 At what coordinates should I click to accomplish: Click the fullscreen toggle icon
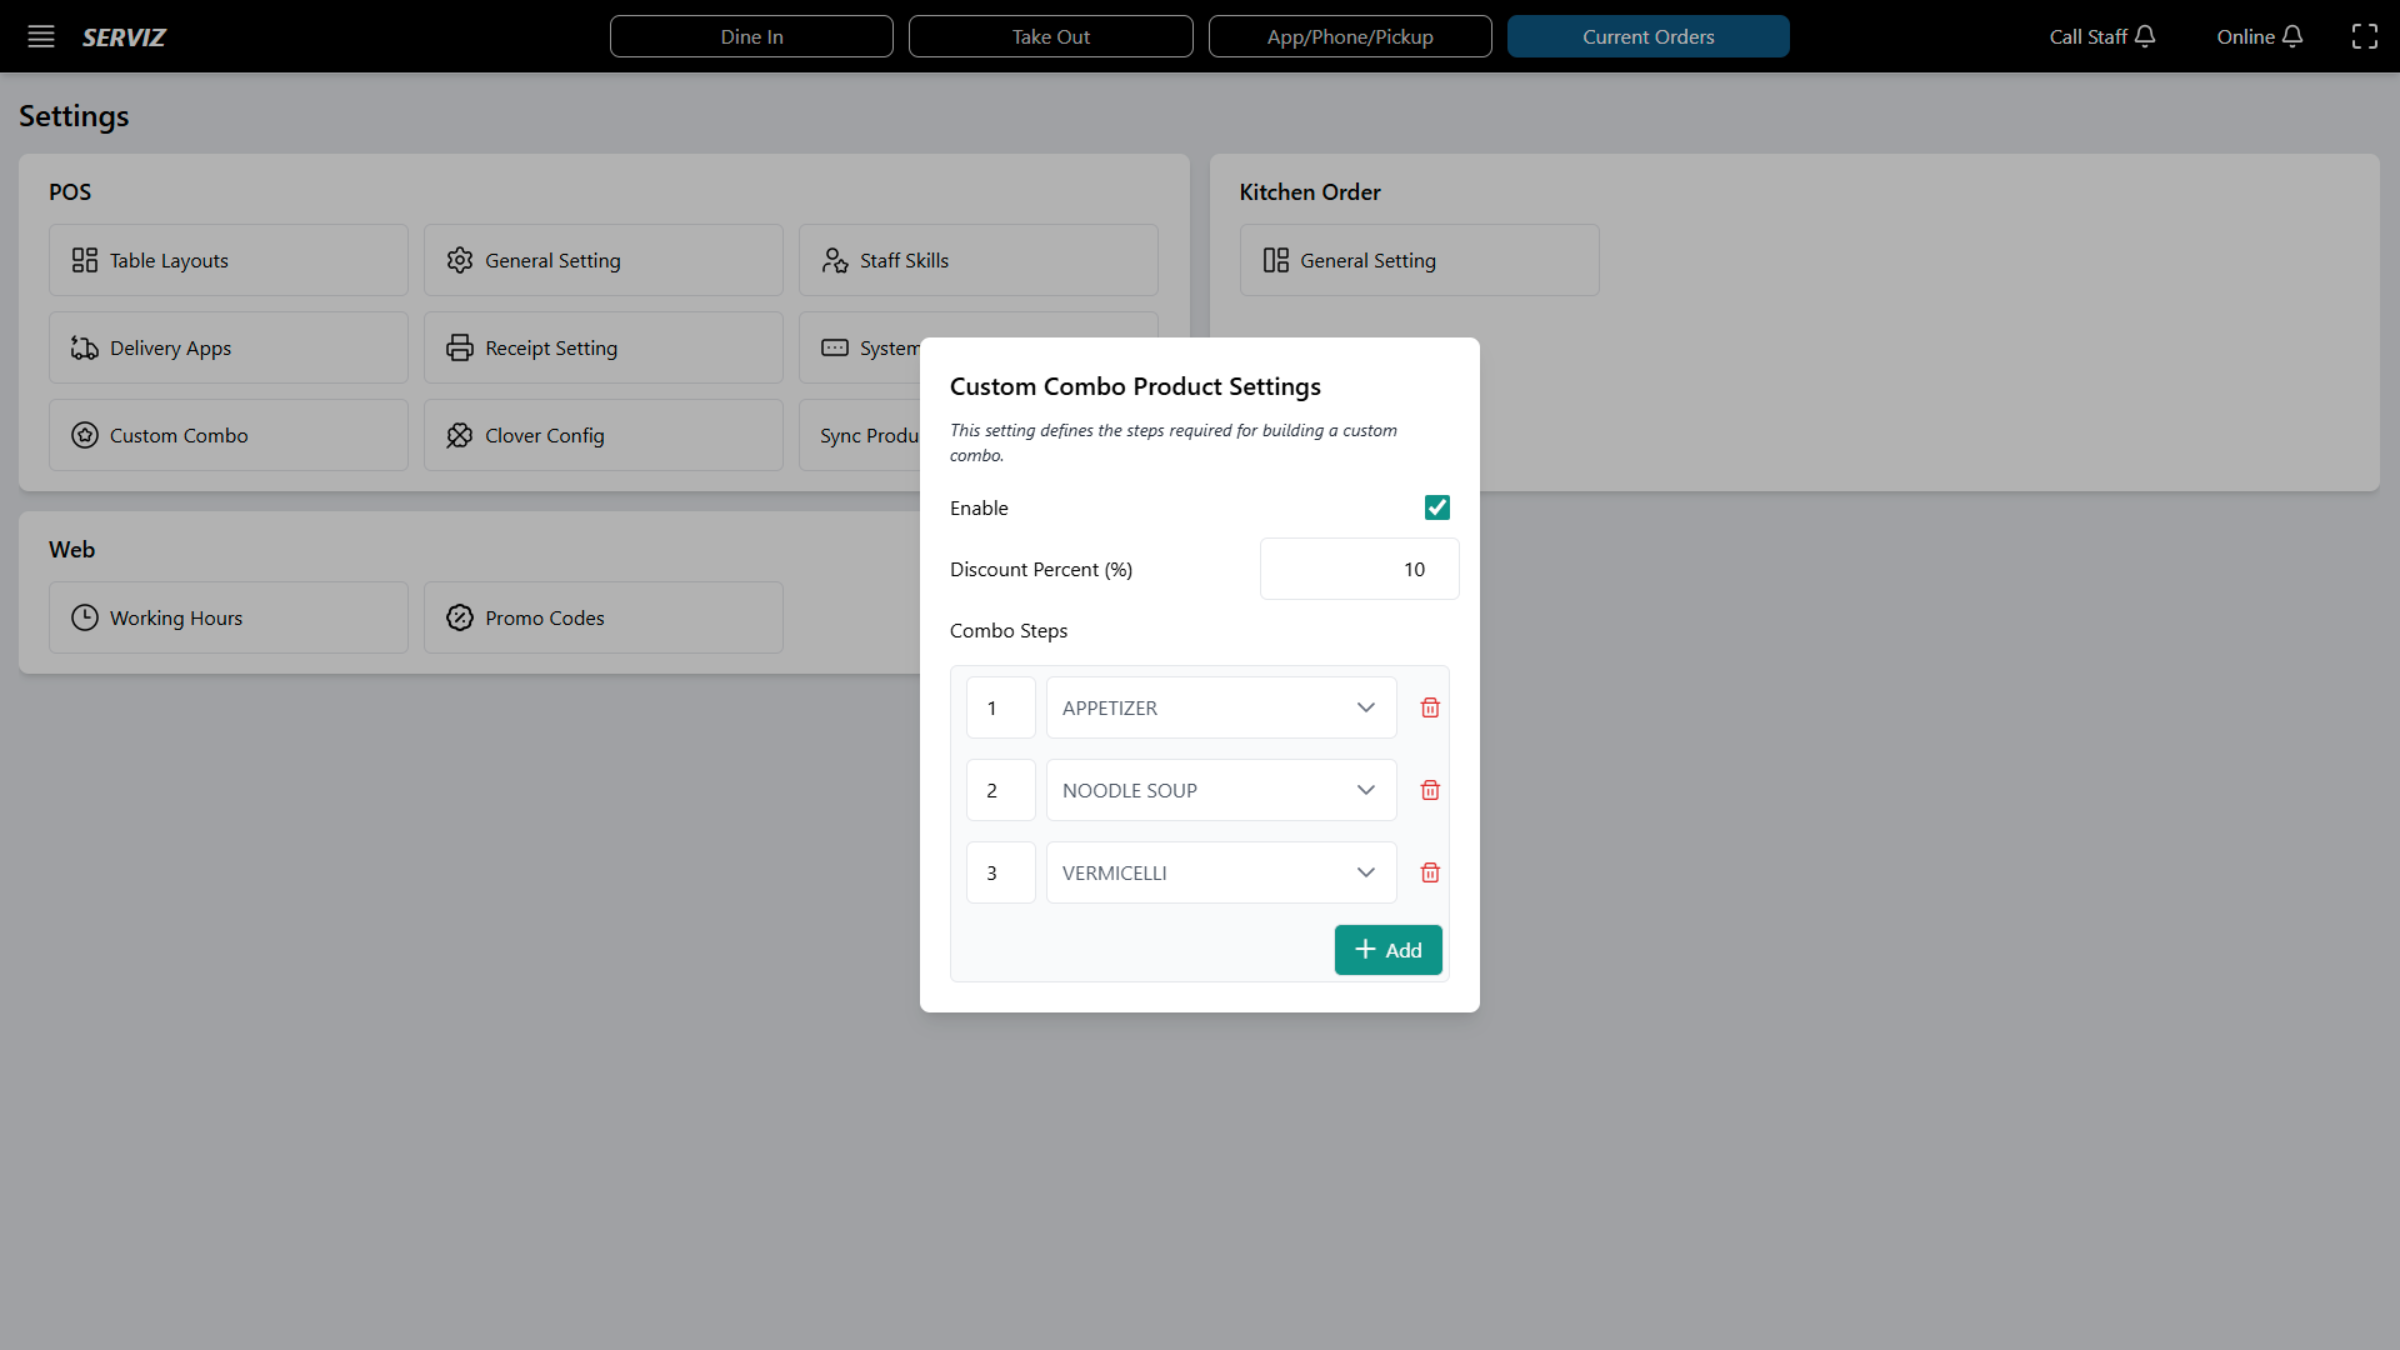pos(2364,37)
